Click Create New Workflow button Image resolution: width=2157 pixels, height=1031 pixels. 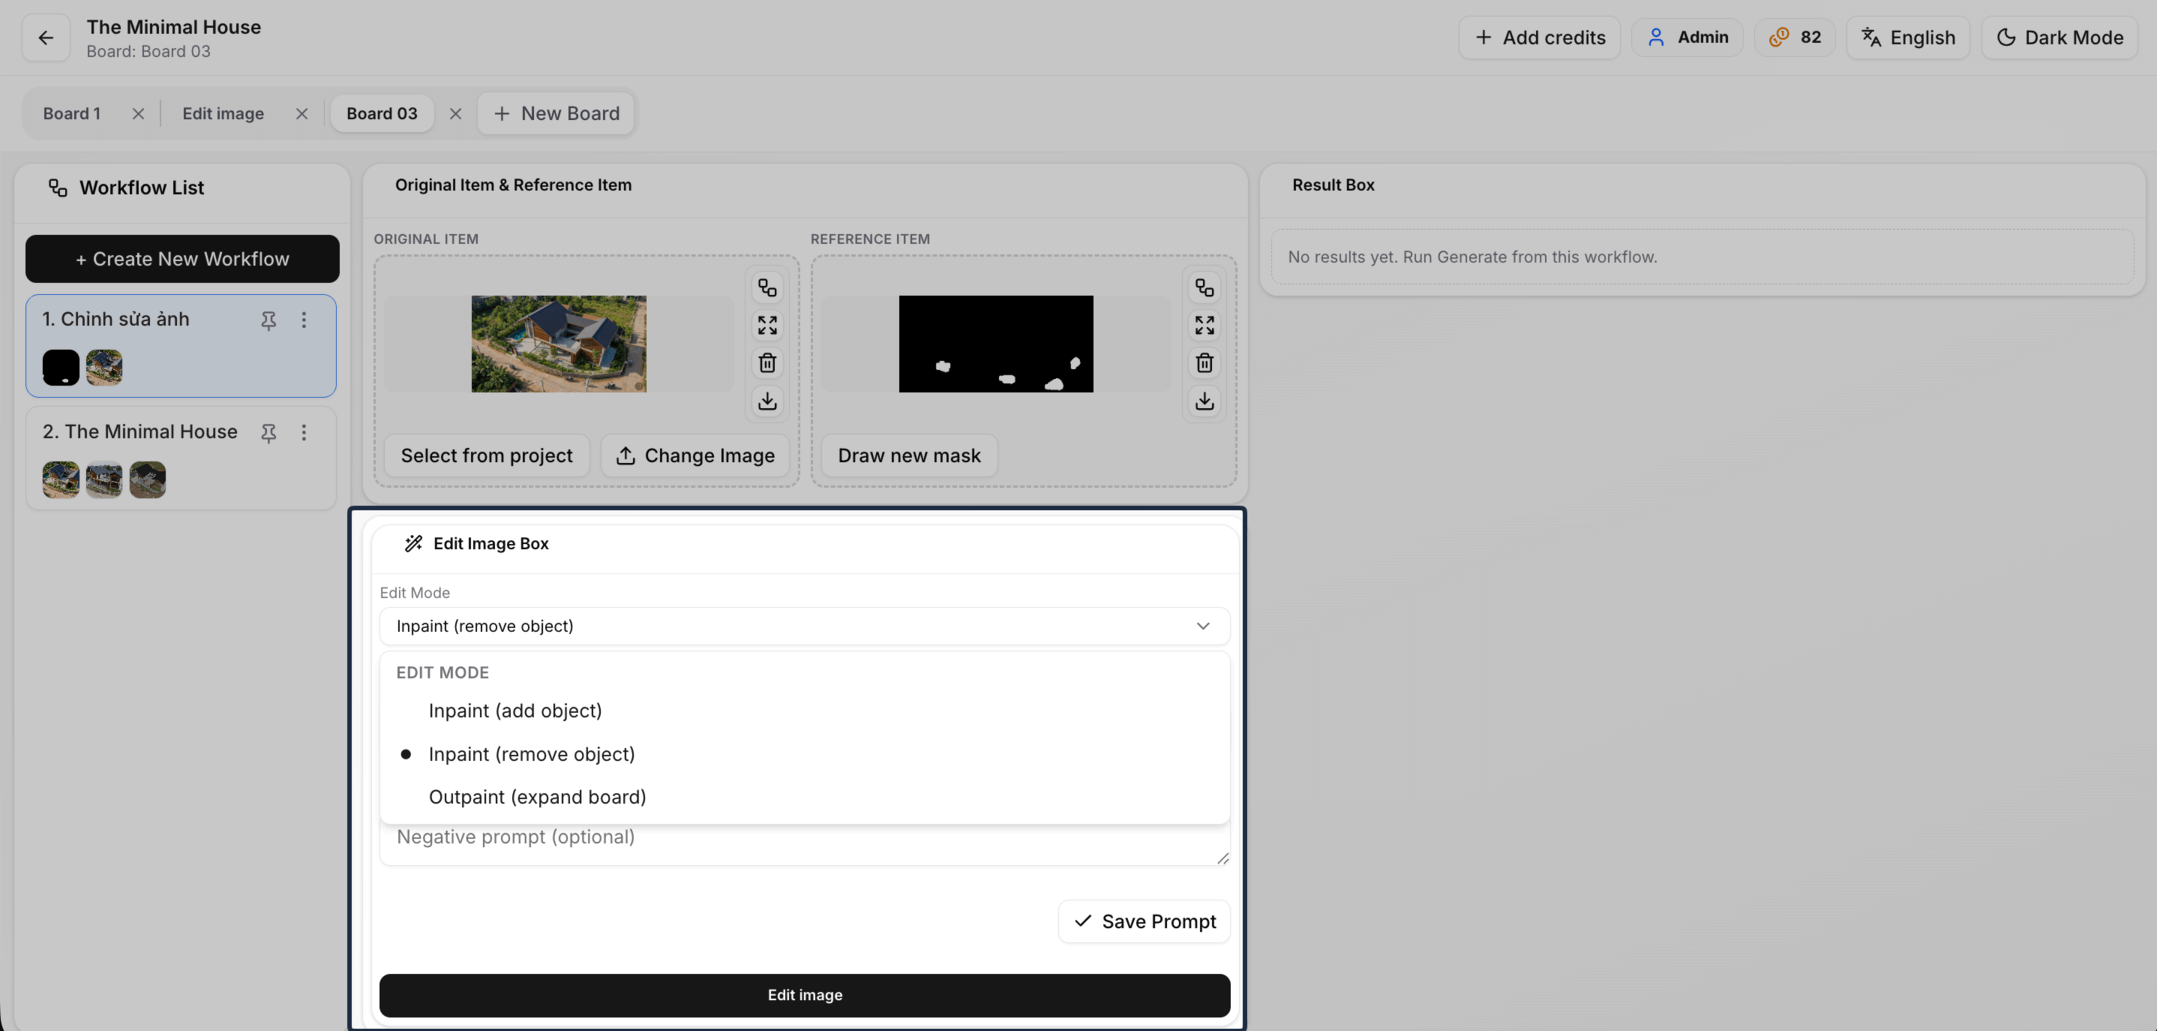click(182, 259)
